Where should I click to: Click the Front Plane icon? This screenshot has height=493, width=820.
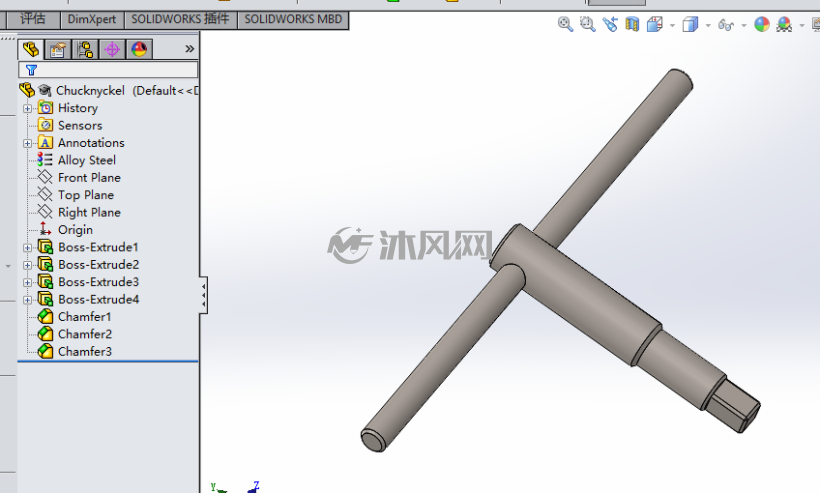pos(45,177)
